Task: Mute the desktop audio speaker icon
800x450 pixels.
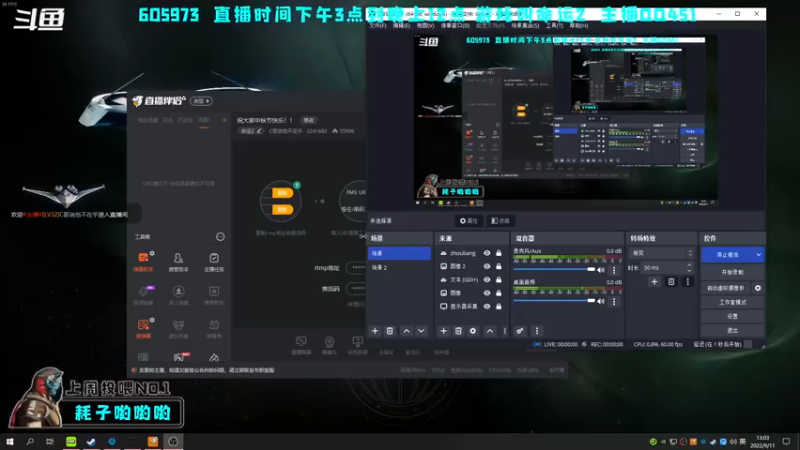Action: pyautogui.click(x=601, y=301)
